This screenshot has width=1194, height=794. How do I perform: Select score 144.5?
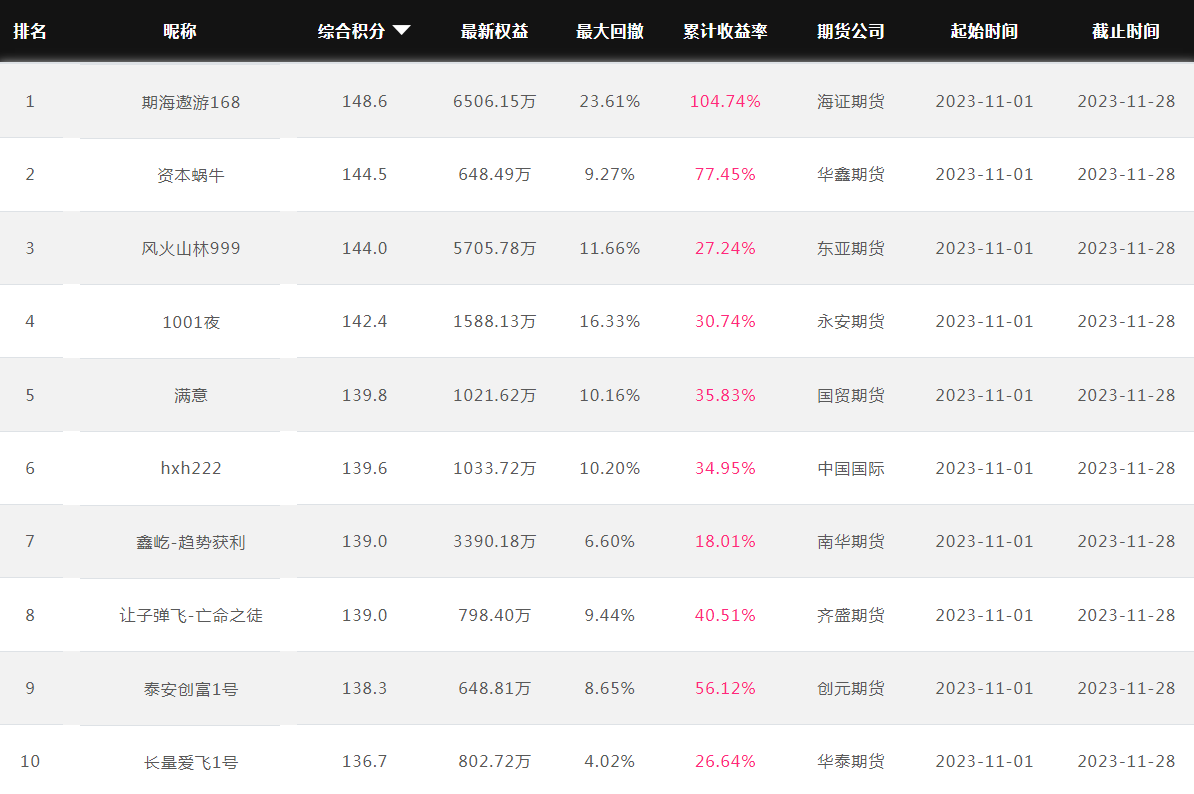(x=365, y=174)
